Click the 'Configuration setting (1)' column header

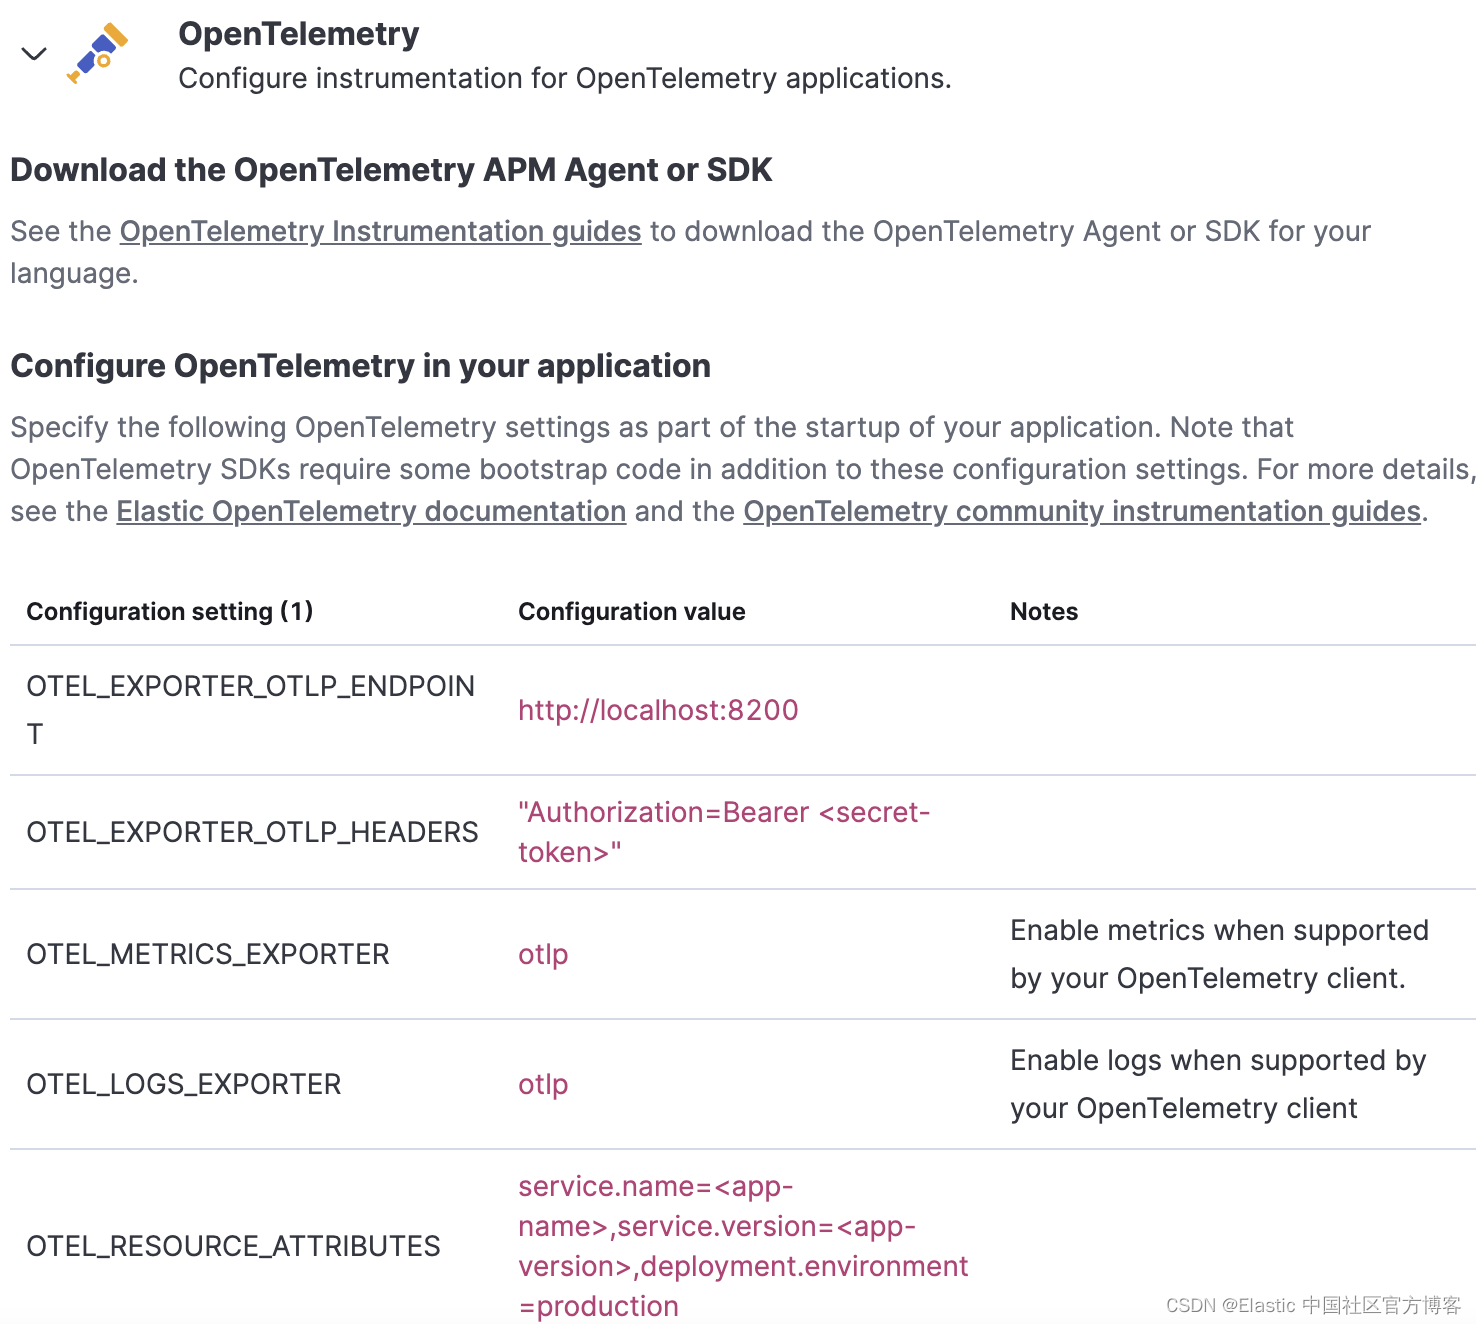pyautogui.click(x=170, y=611)
